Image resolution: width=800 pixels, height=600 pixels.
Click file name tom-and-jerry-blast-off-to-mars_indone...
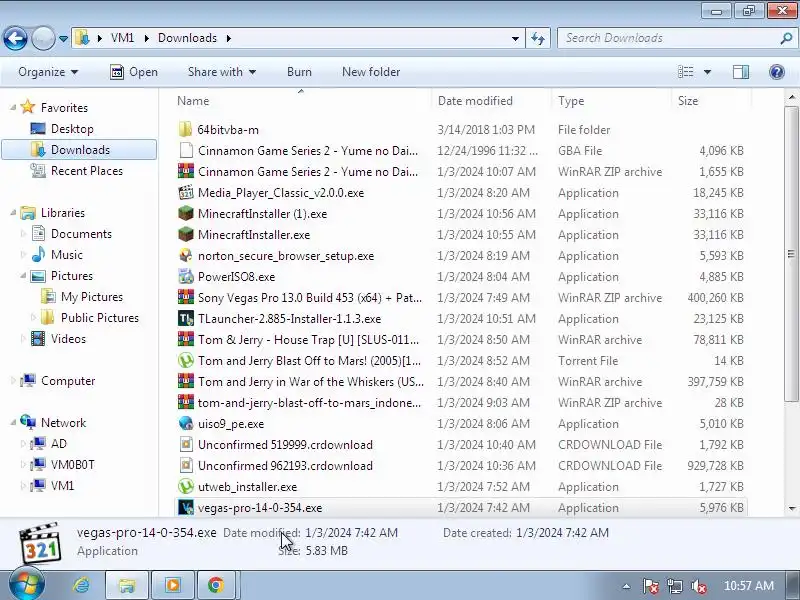(x=309, y=403)
